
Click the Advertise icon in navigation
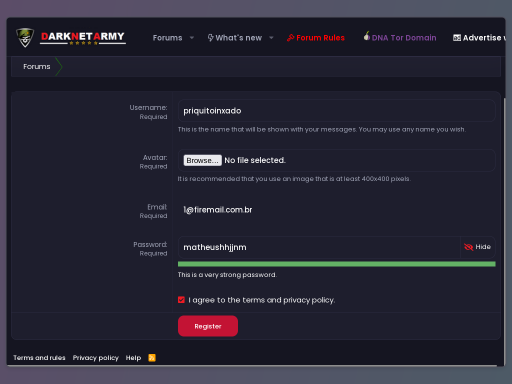coord(457,38)
